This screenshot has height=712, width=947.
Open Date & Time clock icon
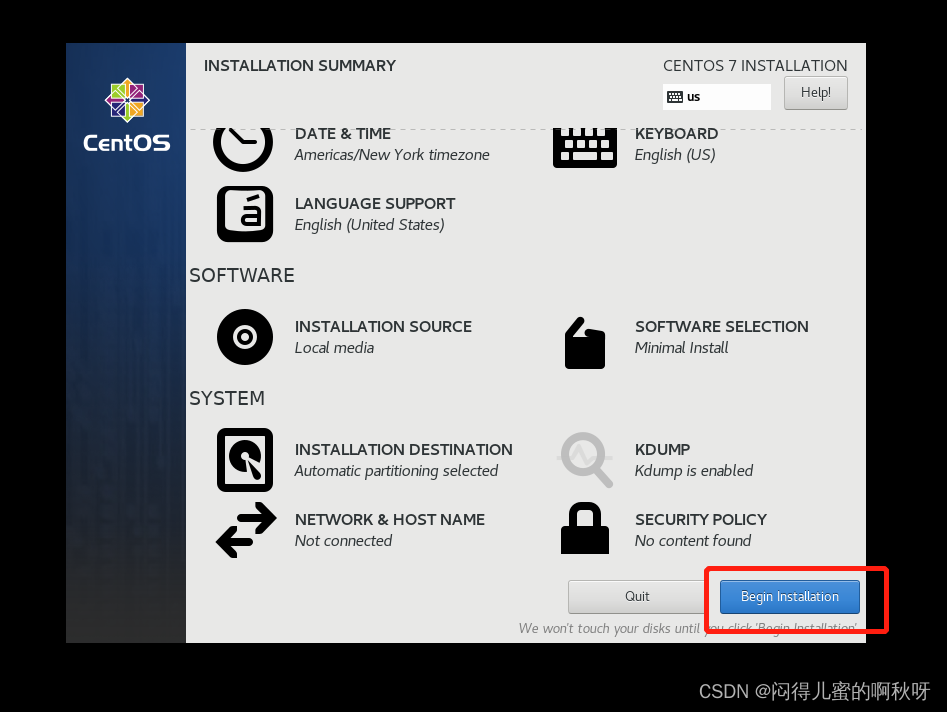243,149
